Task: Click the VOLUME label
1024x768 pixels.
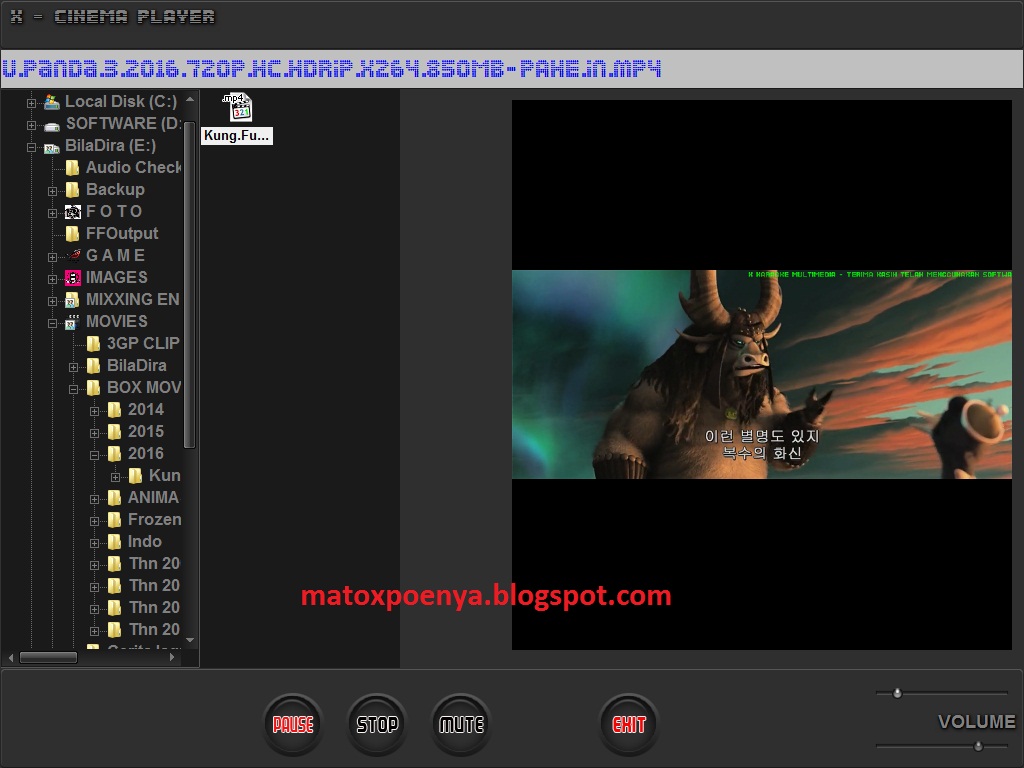Action: pos(976,722)
